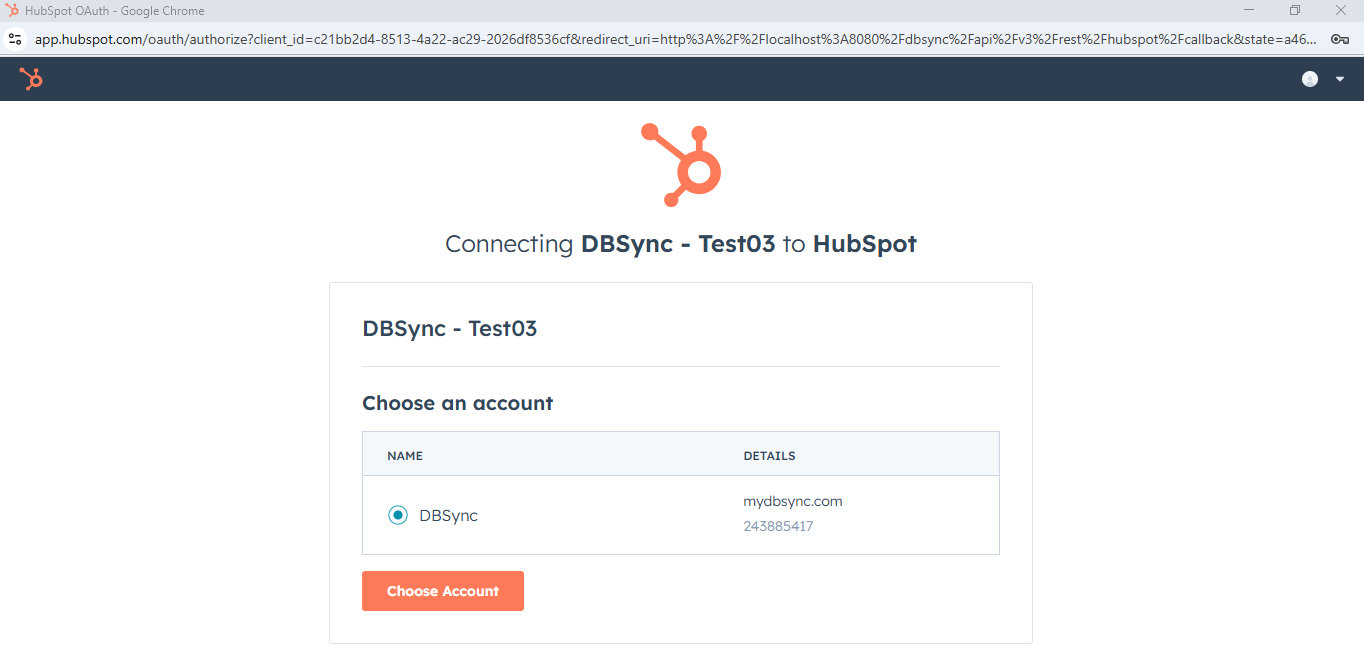Screen dimensions: 1364x645
Task: Click the user avatar icon in header
Action: pyautogui.click(x=1309, y=79)
